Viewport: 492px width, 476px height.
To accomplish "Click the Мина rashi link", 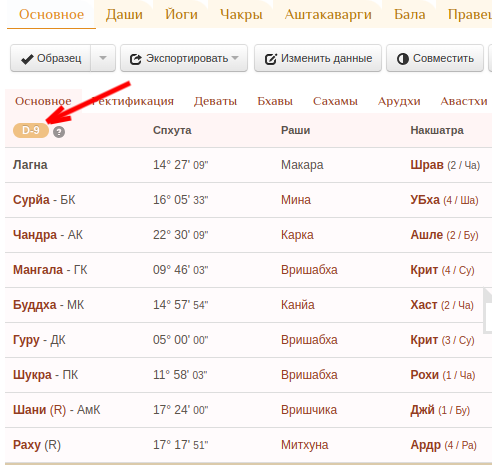I will point(296,200).
